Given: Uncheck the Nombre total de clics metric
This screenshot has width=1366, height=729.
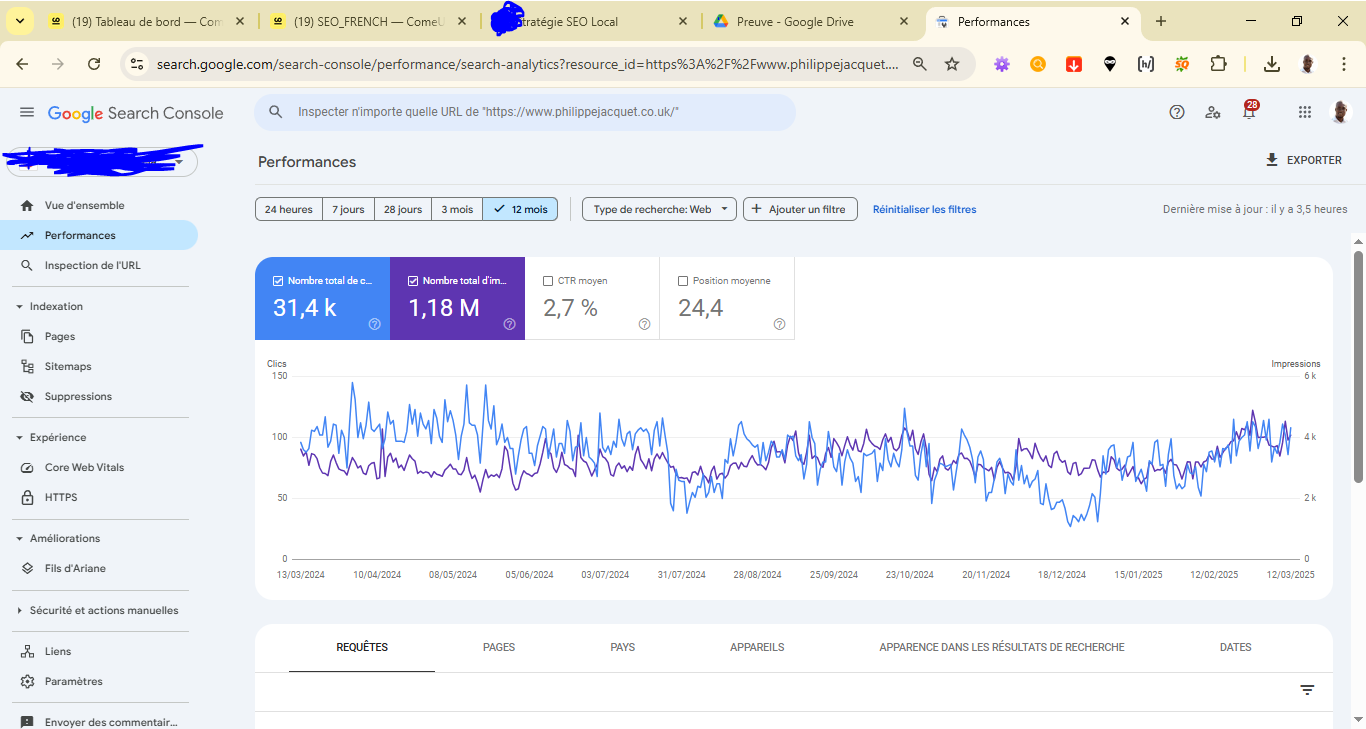Looking at the screenshot, I should coord(278,281).
